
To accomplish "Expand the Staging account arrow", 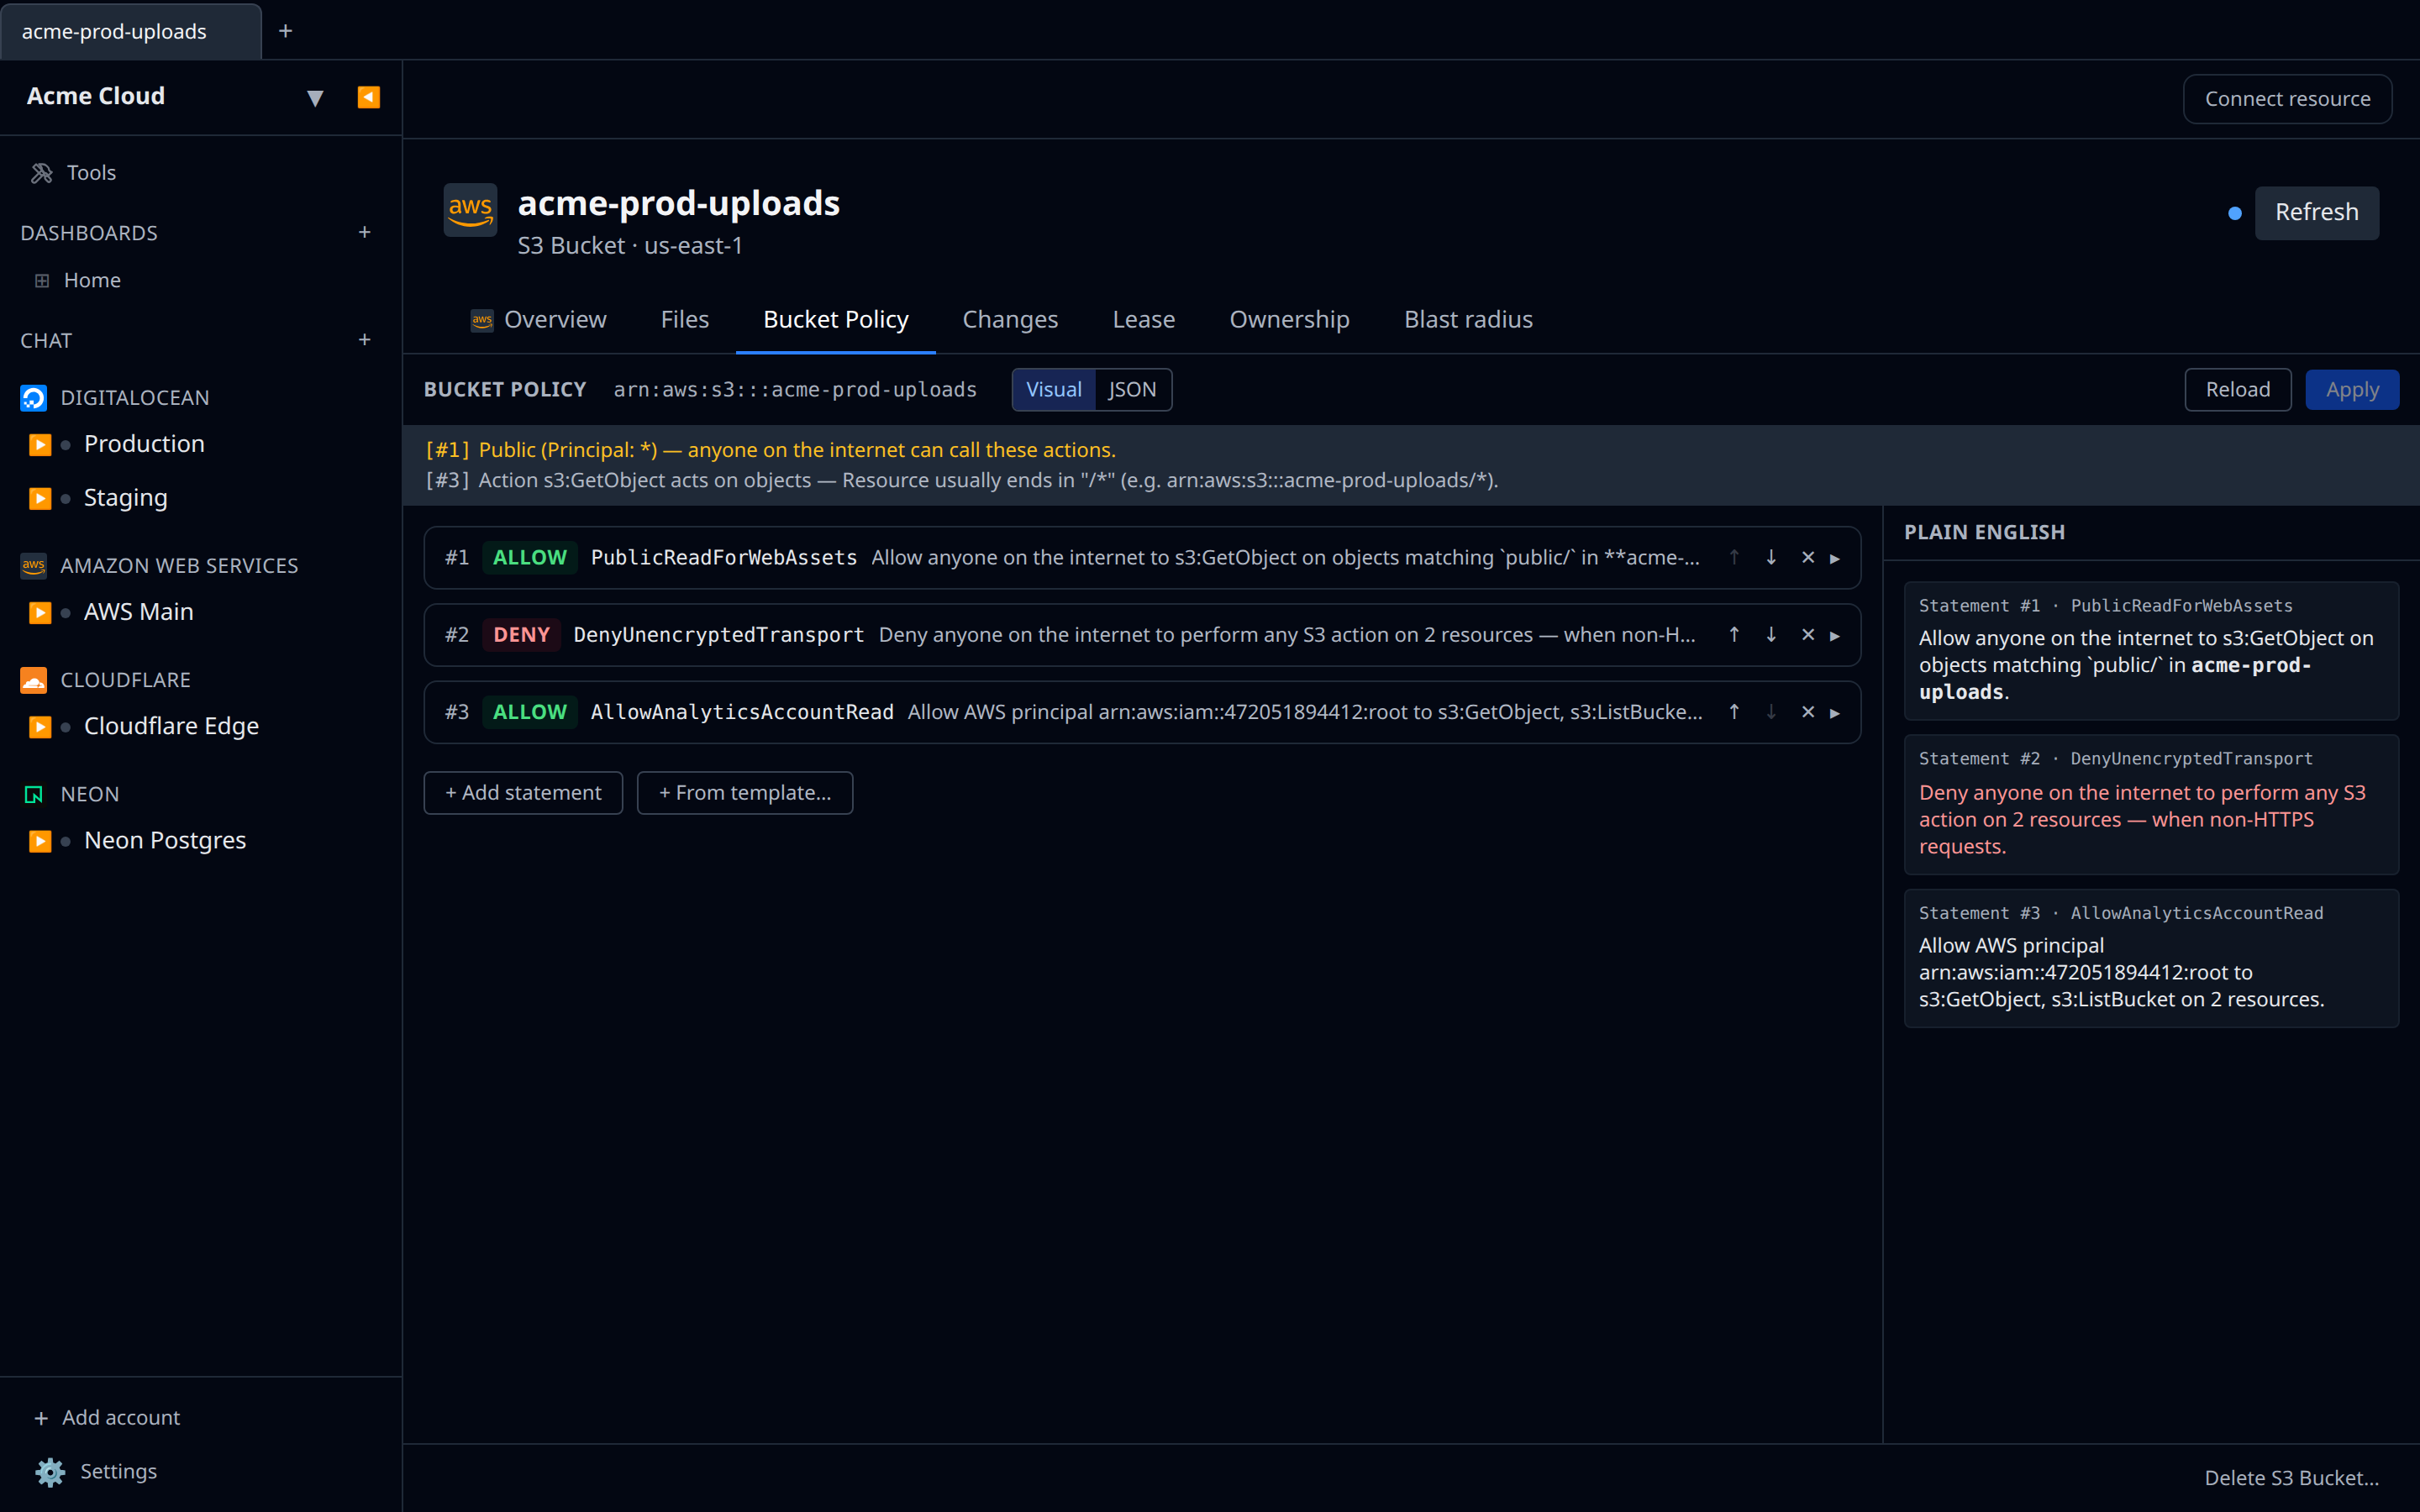I will (40, 499).
